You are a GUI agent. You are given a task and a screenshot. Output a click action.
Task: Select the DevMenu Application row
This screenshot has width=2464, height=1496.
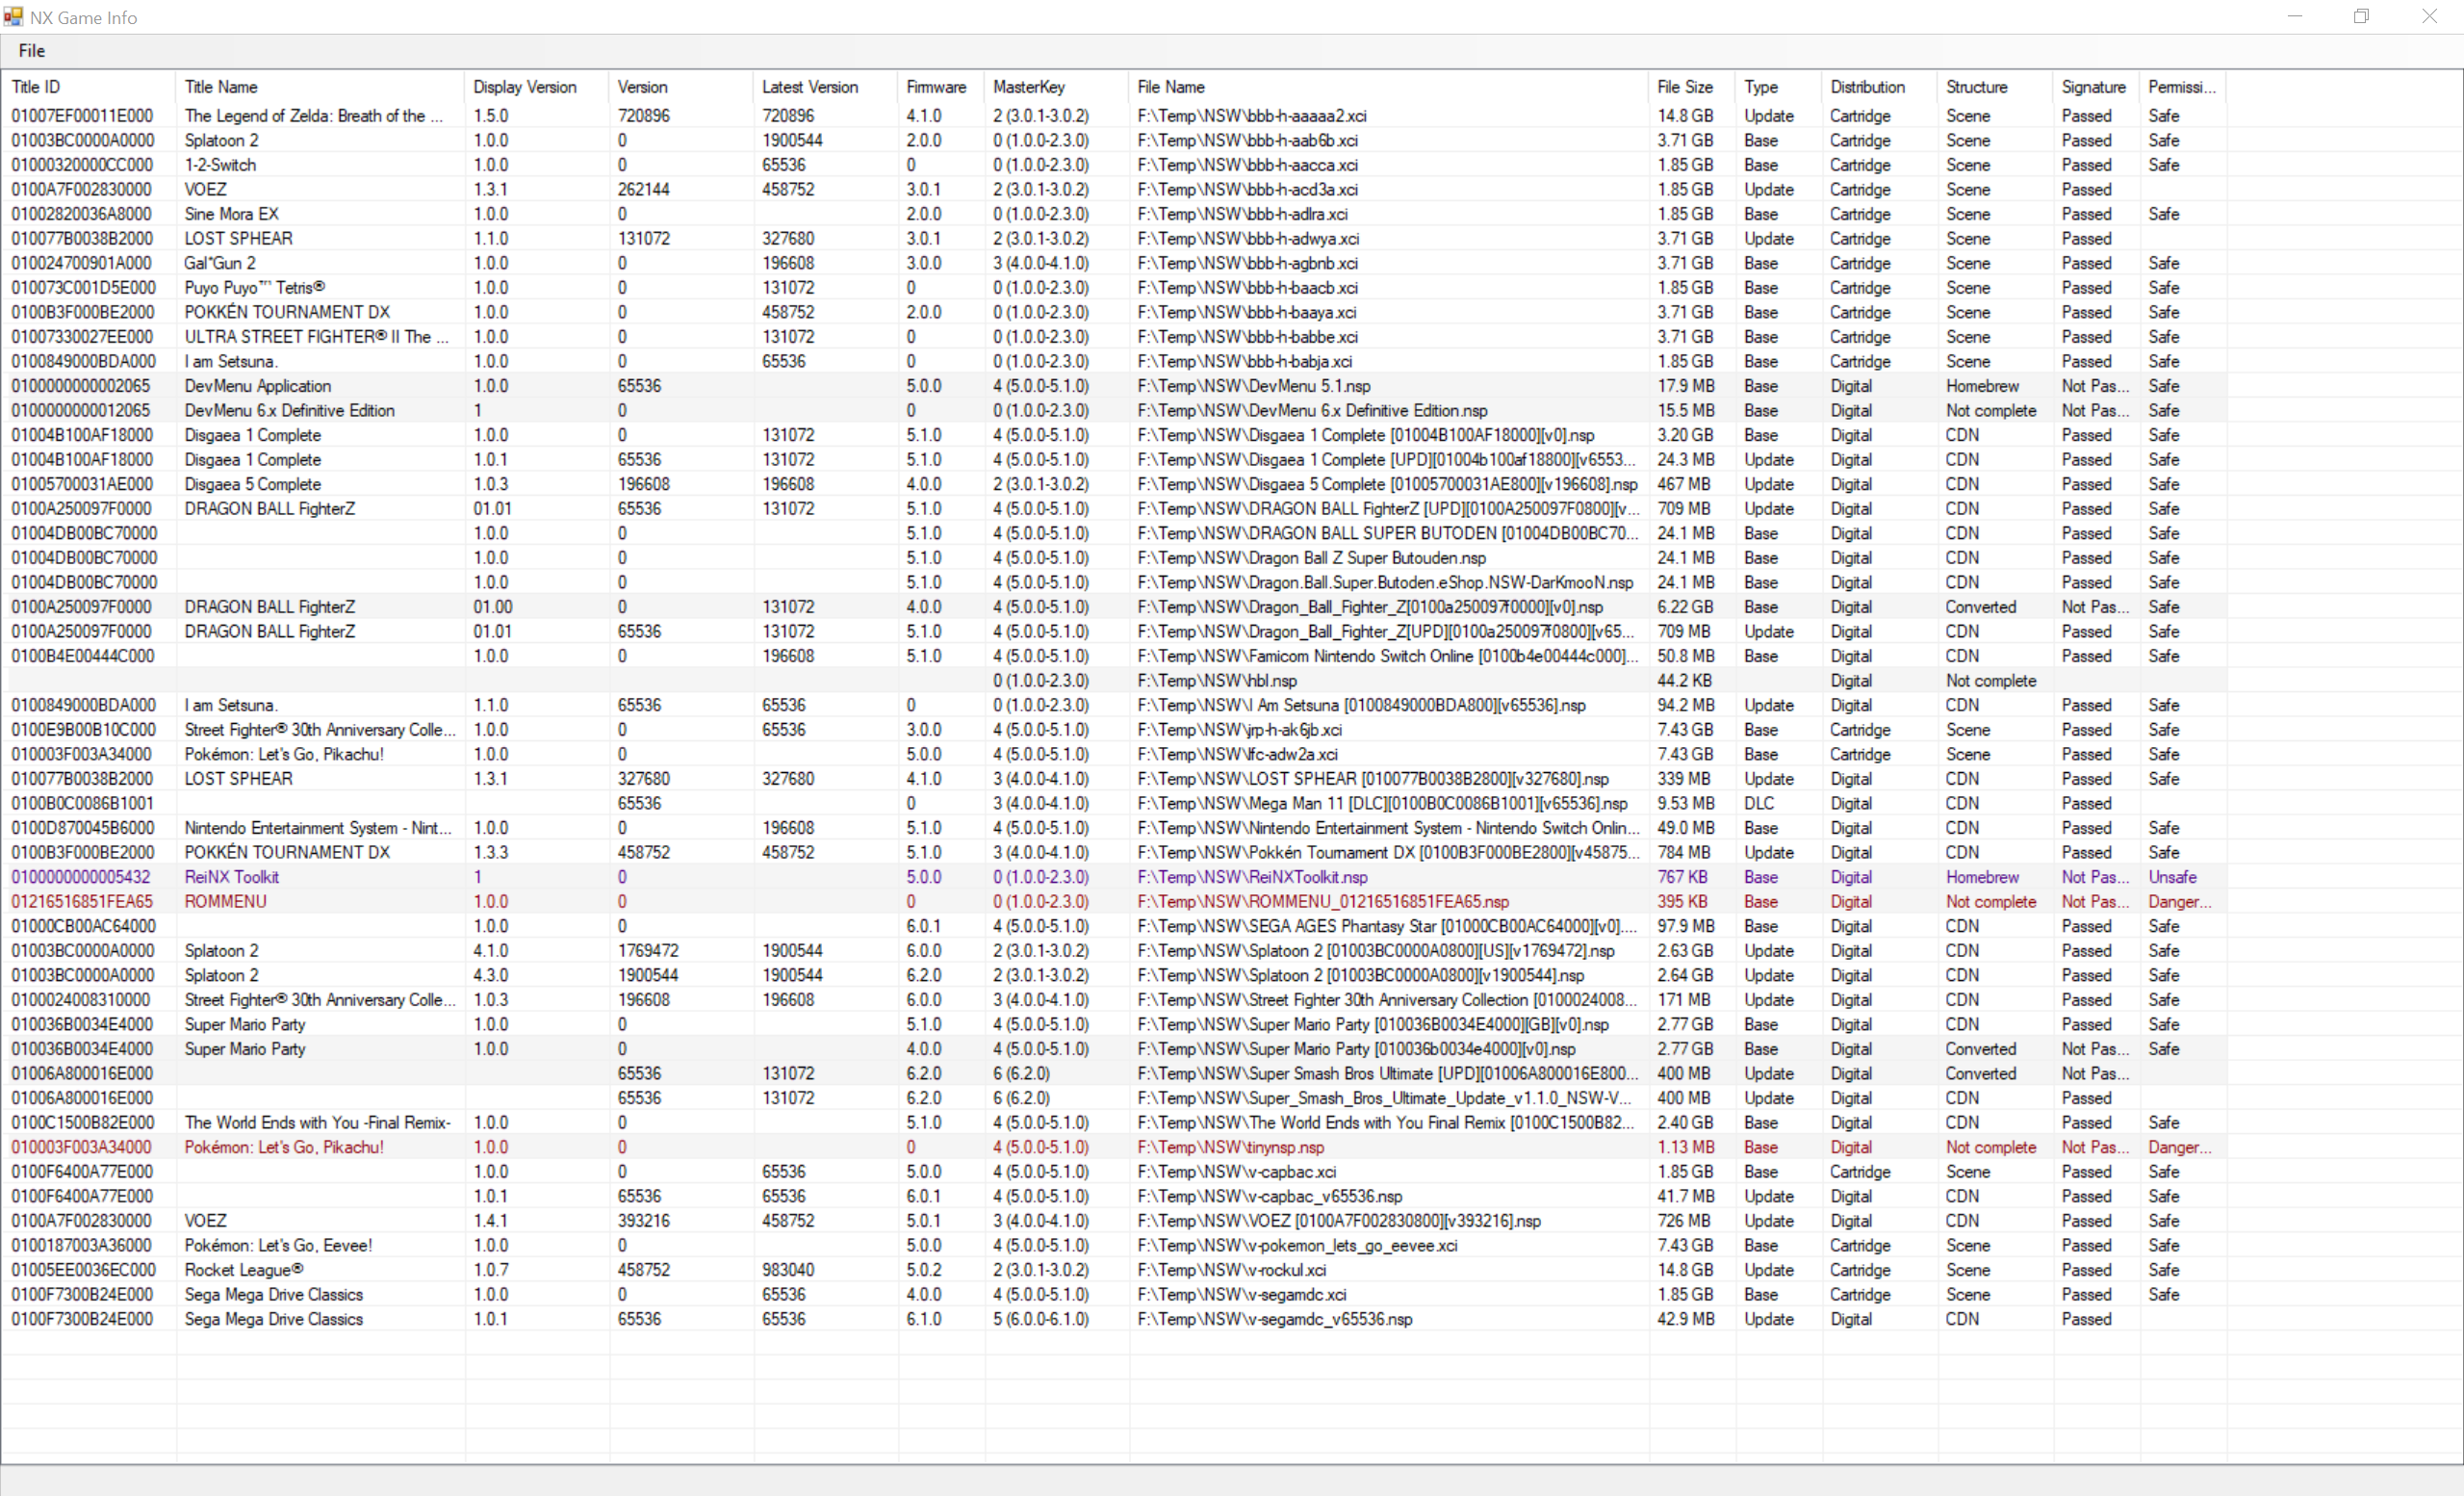pos(257,386)
